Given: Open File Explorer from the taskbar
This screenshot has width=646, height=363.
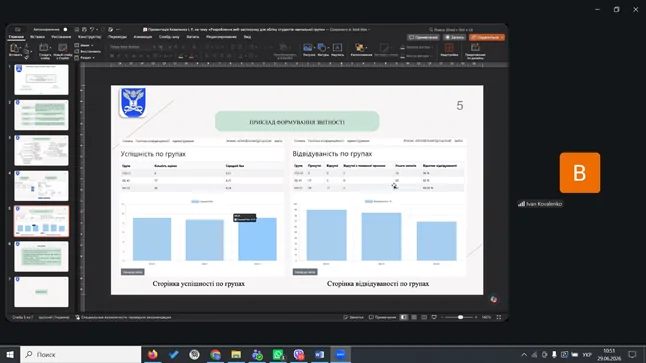Looking at the screenshot, I should 236,354.
